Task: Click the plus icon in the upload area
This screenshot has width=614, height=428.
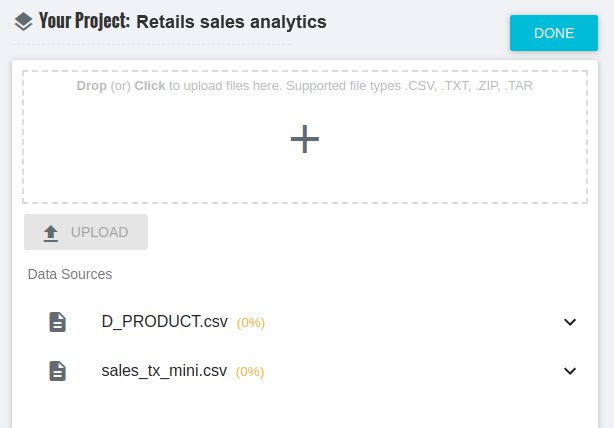Action: (x=305, y=139)
